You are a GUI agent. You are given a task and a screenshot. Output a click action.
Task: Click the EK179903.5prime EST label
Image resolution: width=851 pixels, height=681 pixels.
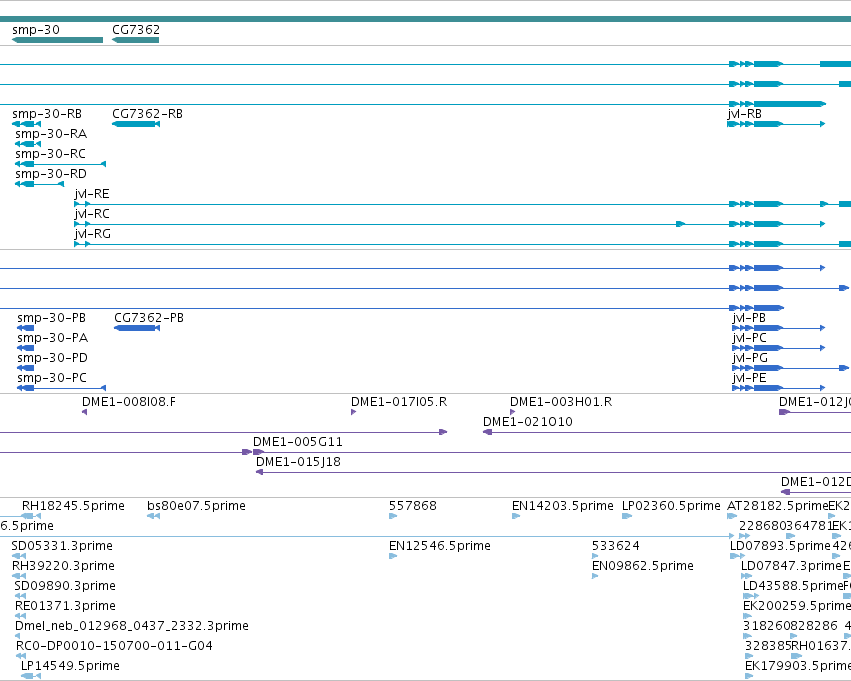tap(798, 666)
